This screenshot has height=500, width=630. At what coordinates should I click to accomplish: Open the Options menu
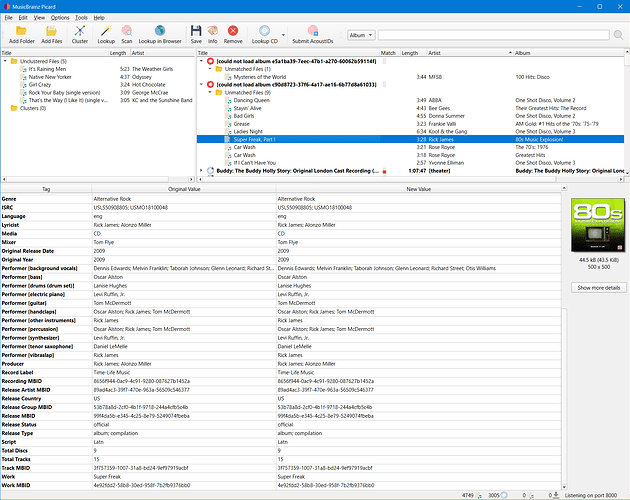click(60, 18)
